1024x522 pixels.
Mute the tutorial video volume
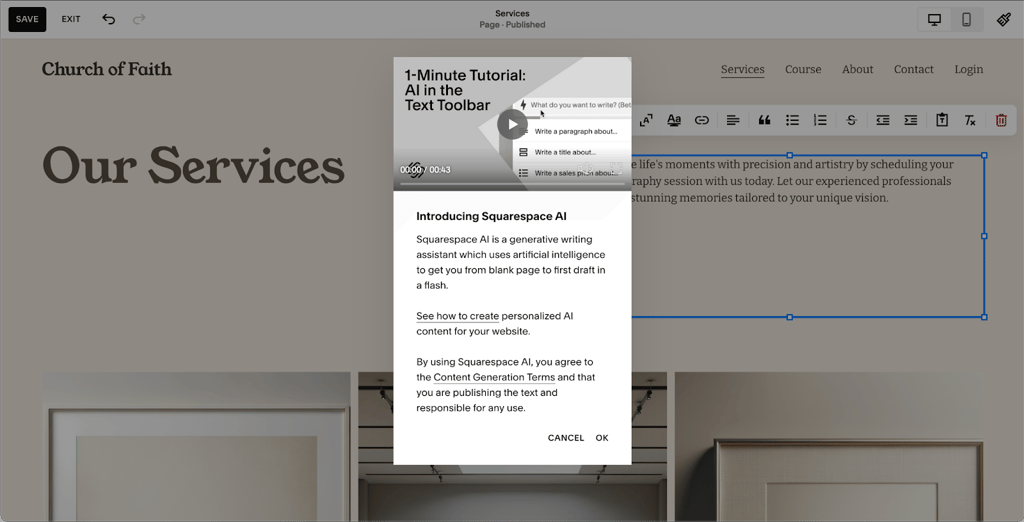(x=586, y=169)
